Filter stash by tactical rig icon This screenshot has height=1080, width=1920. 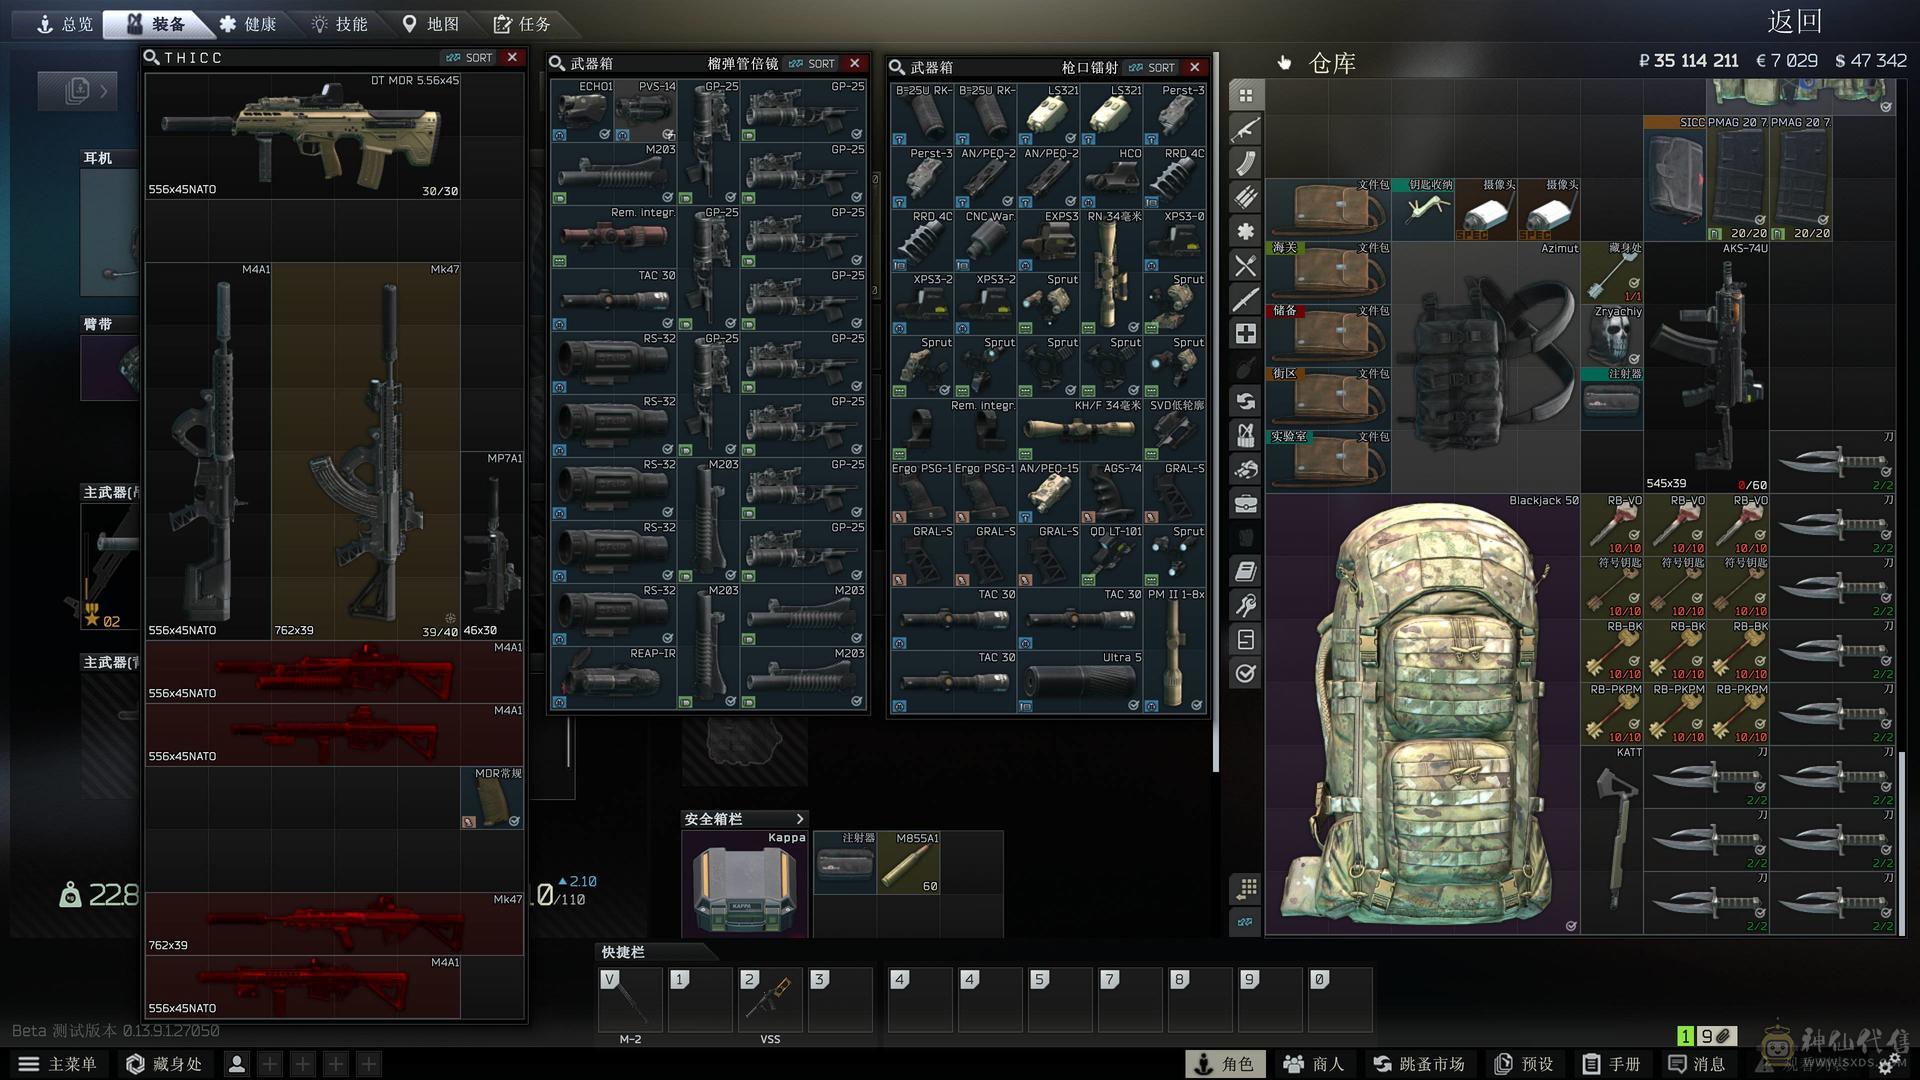point(1245,436)
